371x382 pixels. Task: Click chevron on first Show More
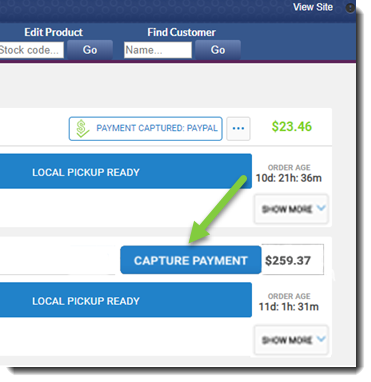coord(321,208)
